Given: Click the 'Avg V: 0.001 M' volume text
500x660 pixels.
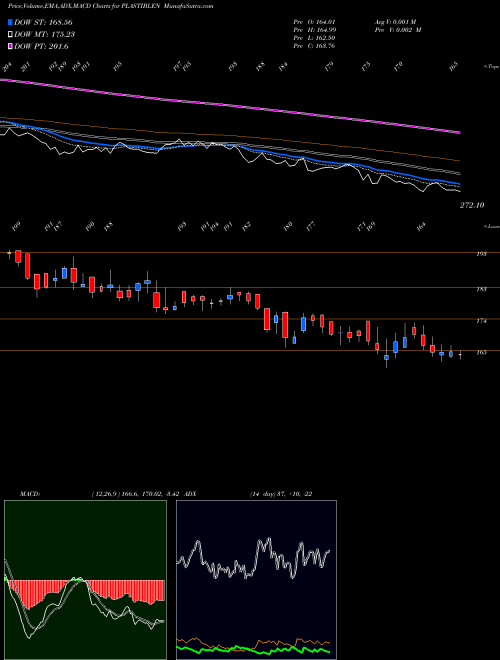Looking at the screenshot, I should pyautogui.click(x=395, y=22).
